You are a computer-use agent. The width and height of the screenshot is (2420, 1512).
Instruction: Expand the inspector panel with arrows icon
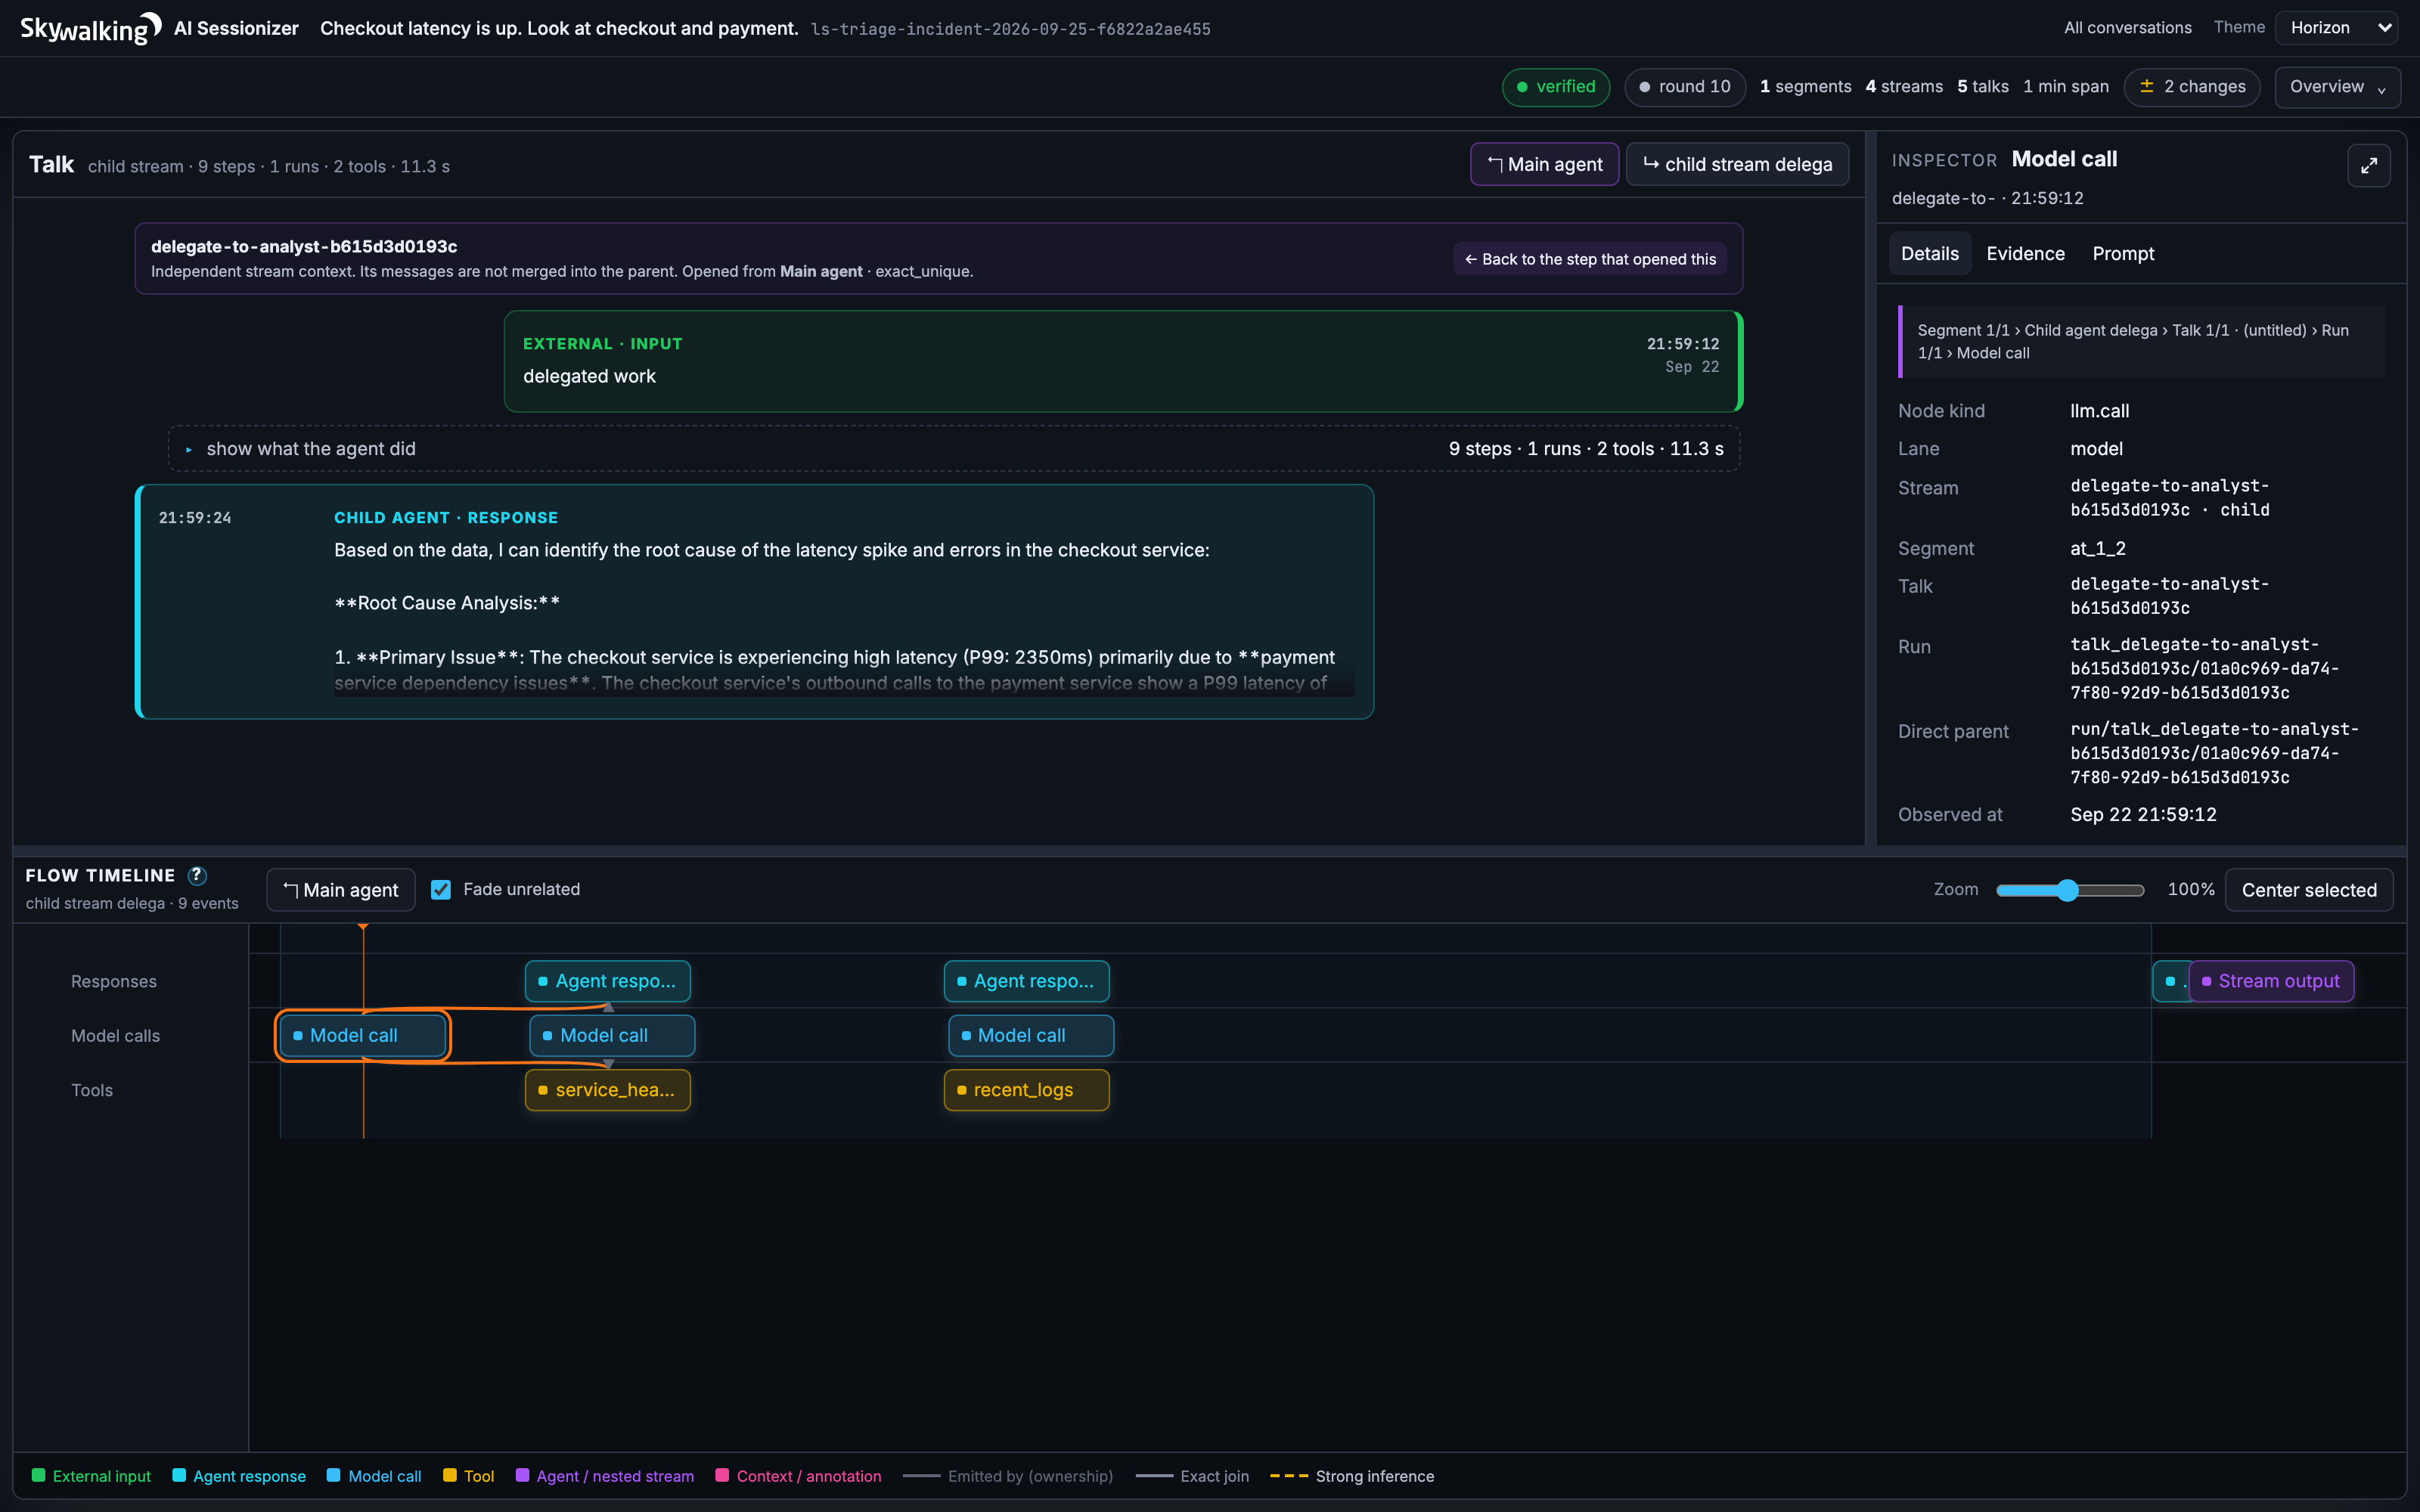pyautogui.click(x=2368, y=166)
